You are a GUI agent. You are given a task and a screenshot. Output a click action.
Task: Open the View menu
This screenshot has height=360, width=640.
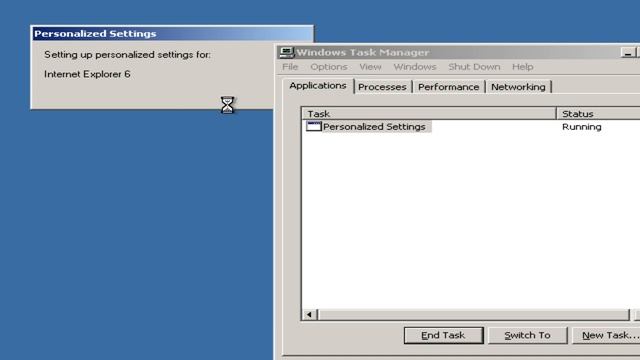pyautogui.click(x=370, y=67)
